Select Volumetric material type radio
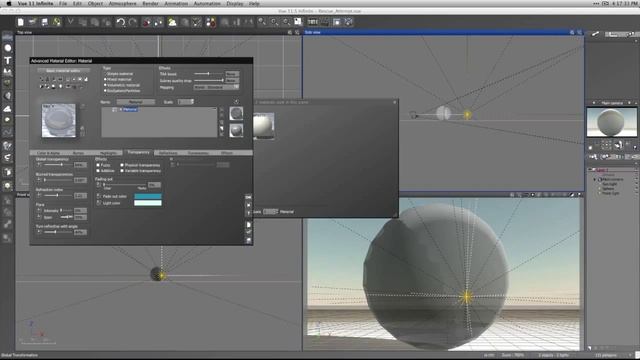The width and height of the screenshot is (640, 360). [x=105, y=85]
